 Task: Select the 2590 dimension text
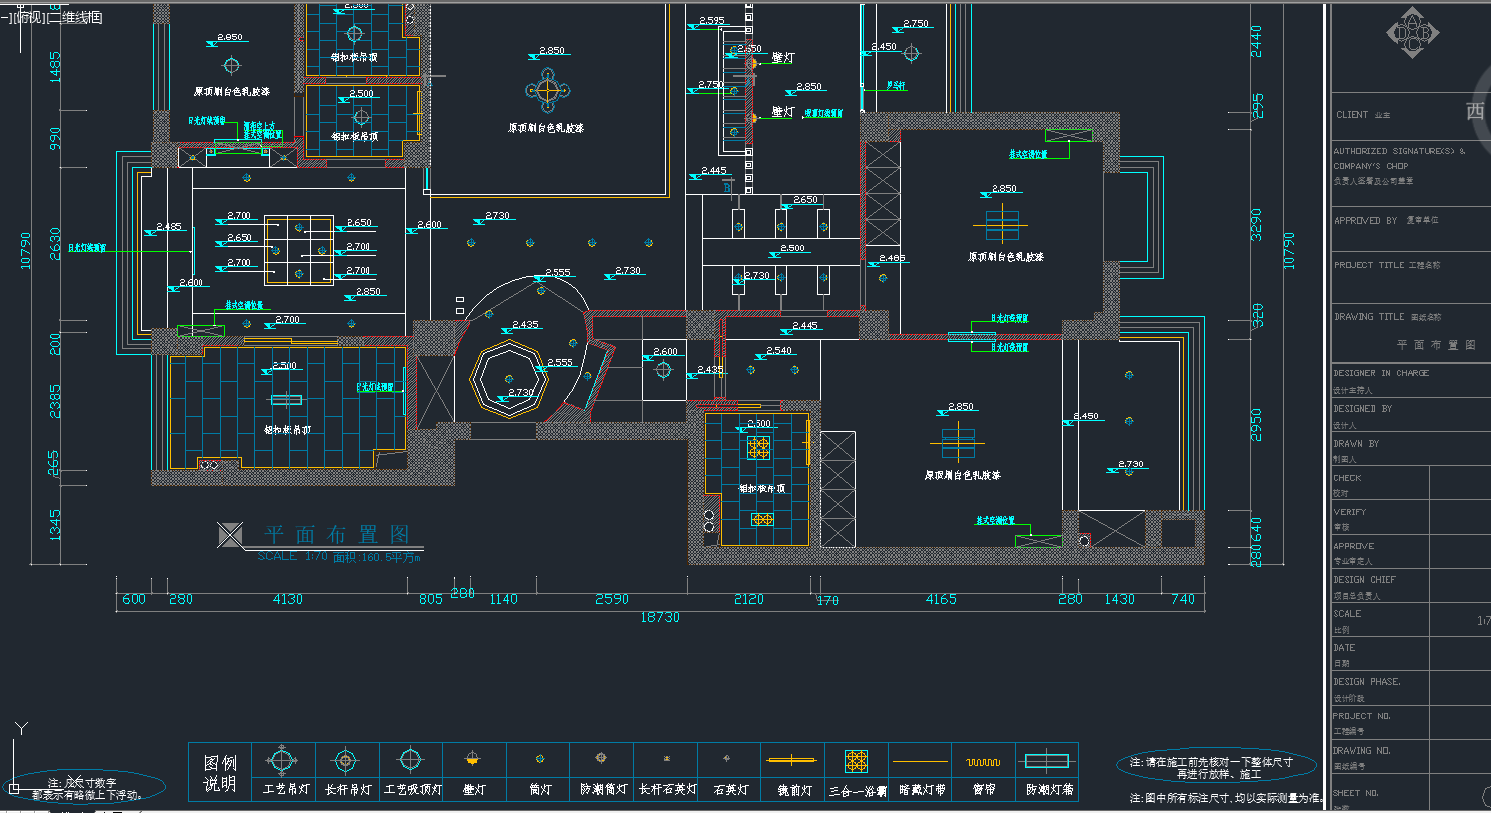point(612,599)
